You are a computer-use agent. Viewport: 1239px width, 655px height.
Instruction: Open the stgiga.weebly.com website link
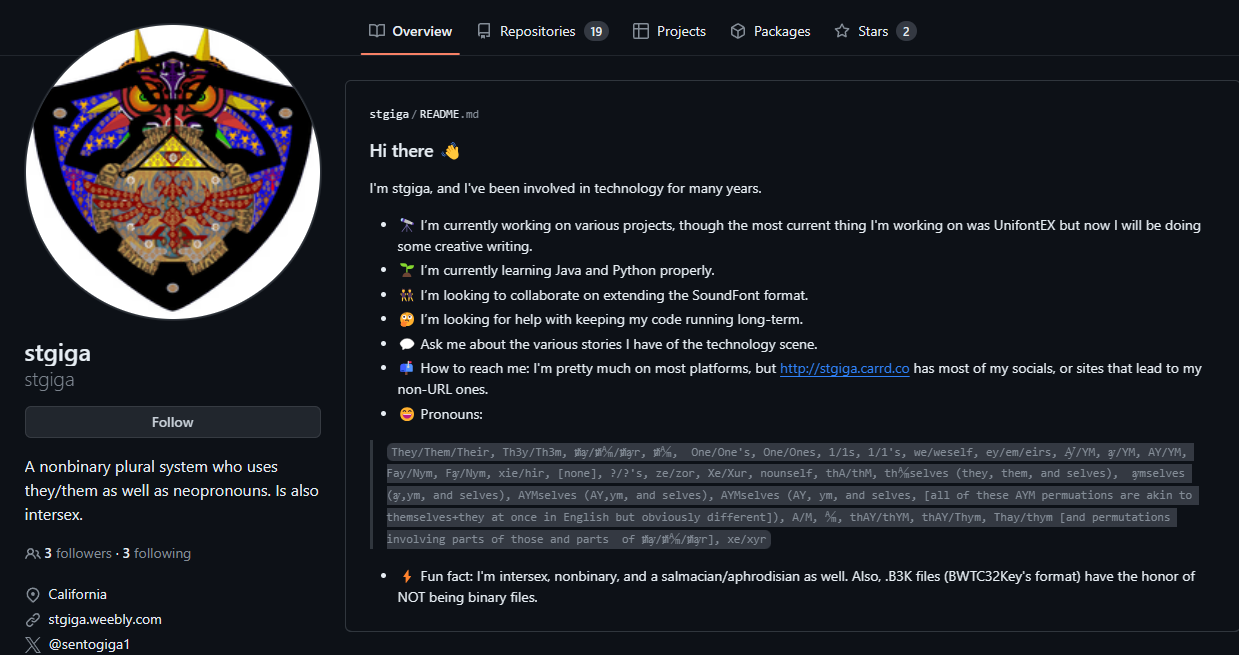click(x=105, y=619)
